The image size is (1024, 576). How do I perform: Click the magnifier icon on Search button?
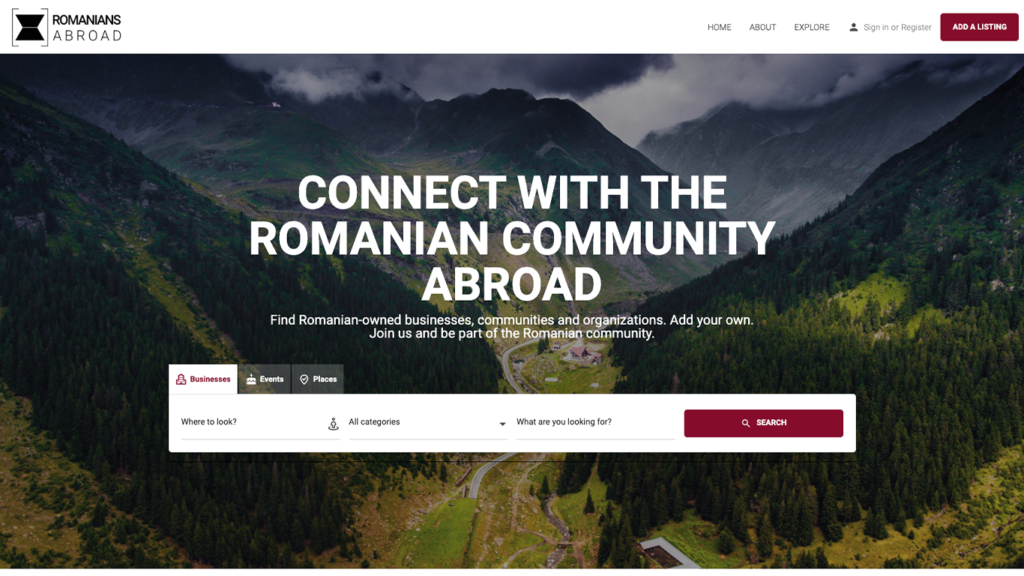(x=745, y=423)
